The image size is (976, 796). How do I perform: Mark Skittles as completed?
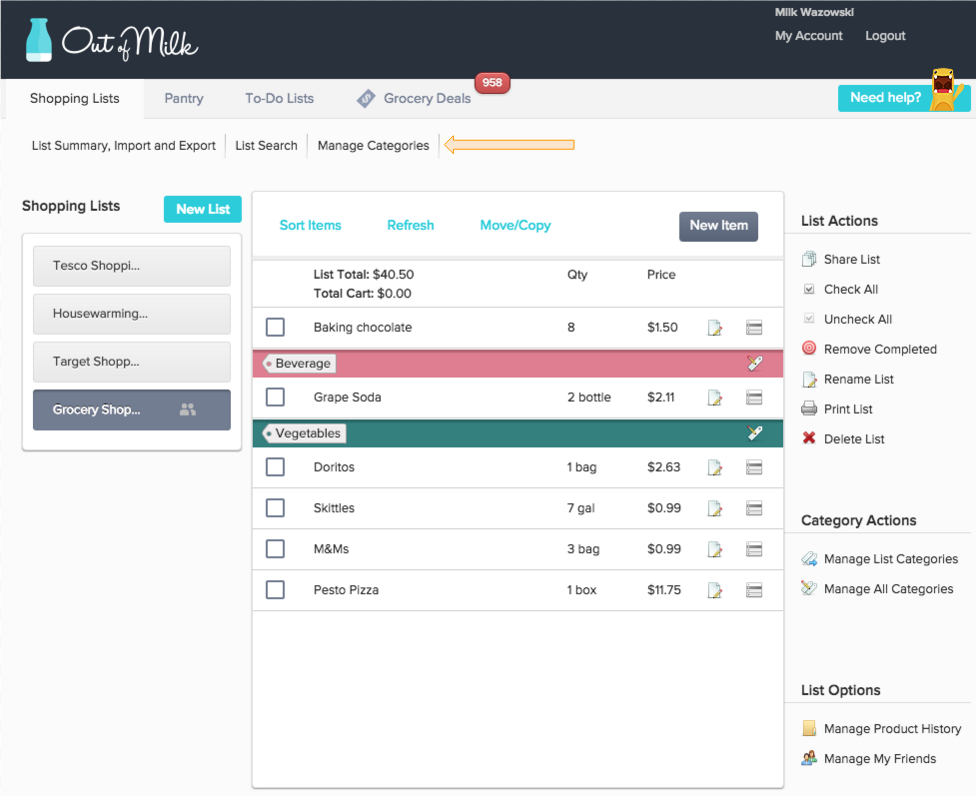[275, 508]
